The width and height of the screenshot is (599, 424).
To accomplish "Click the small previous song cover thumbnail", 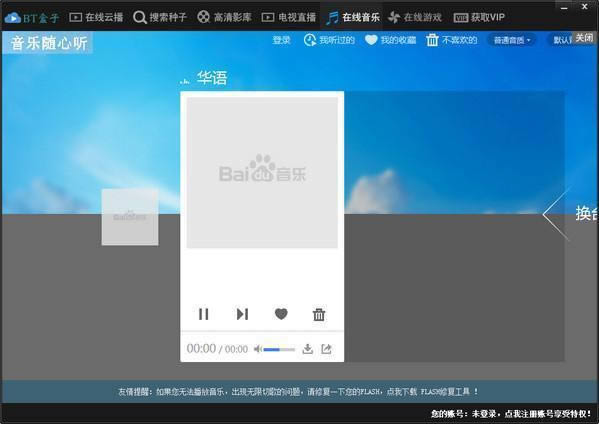I will tap(130, 217).
